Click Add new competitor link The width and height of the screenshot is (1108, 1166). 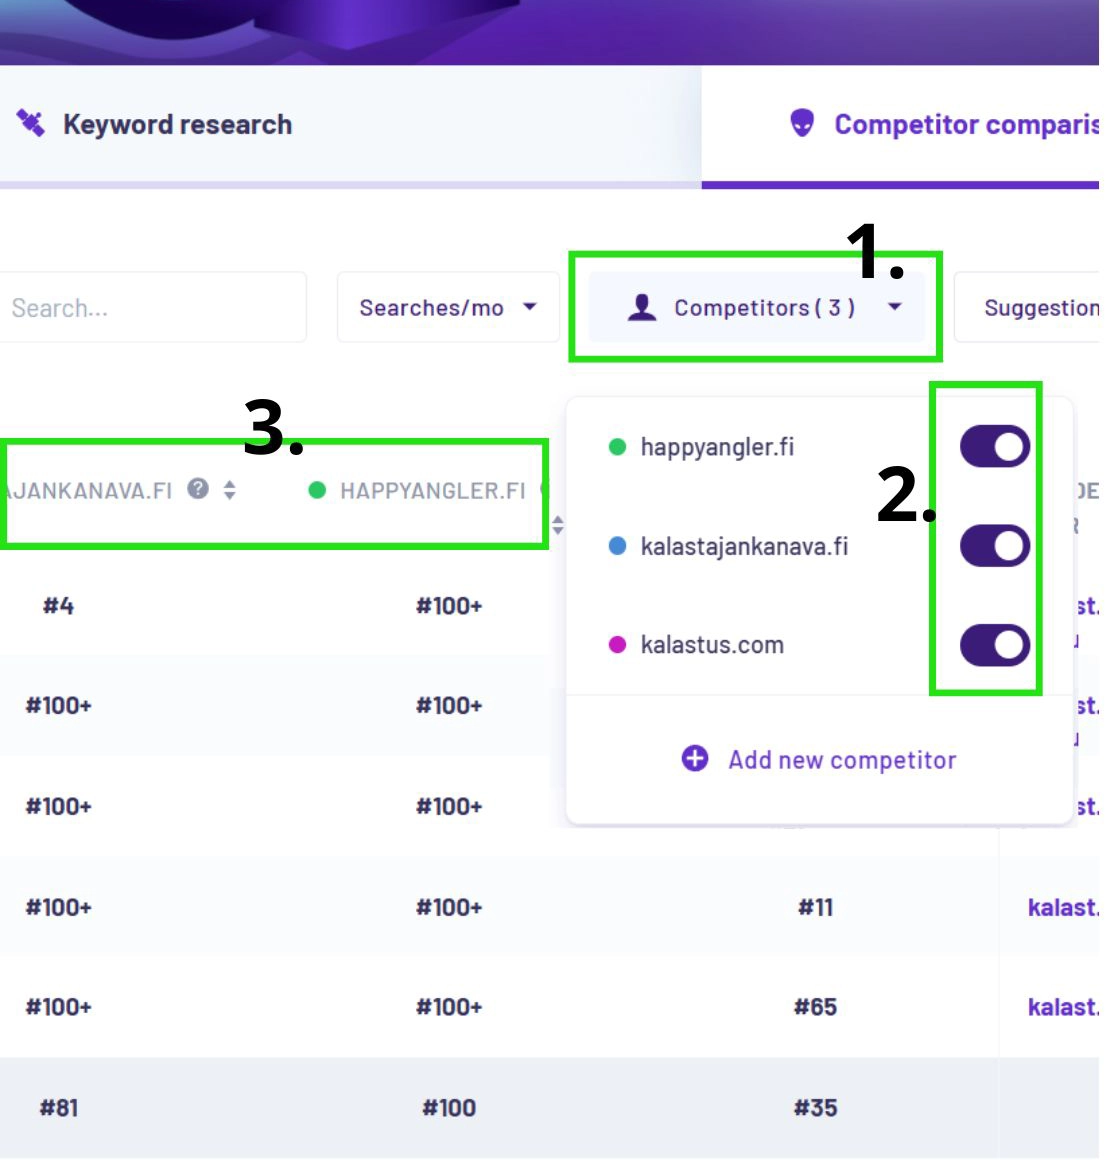click(842, 760)
